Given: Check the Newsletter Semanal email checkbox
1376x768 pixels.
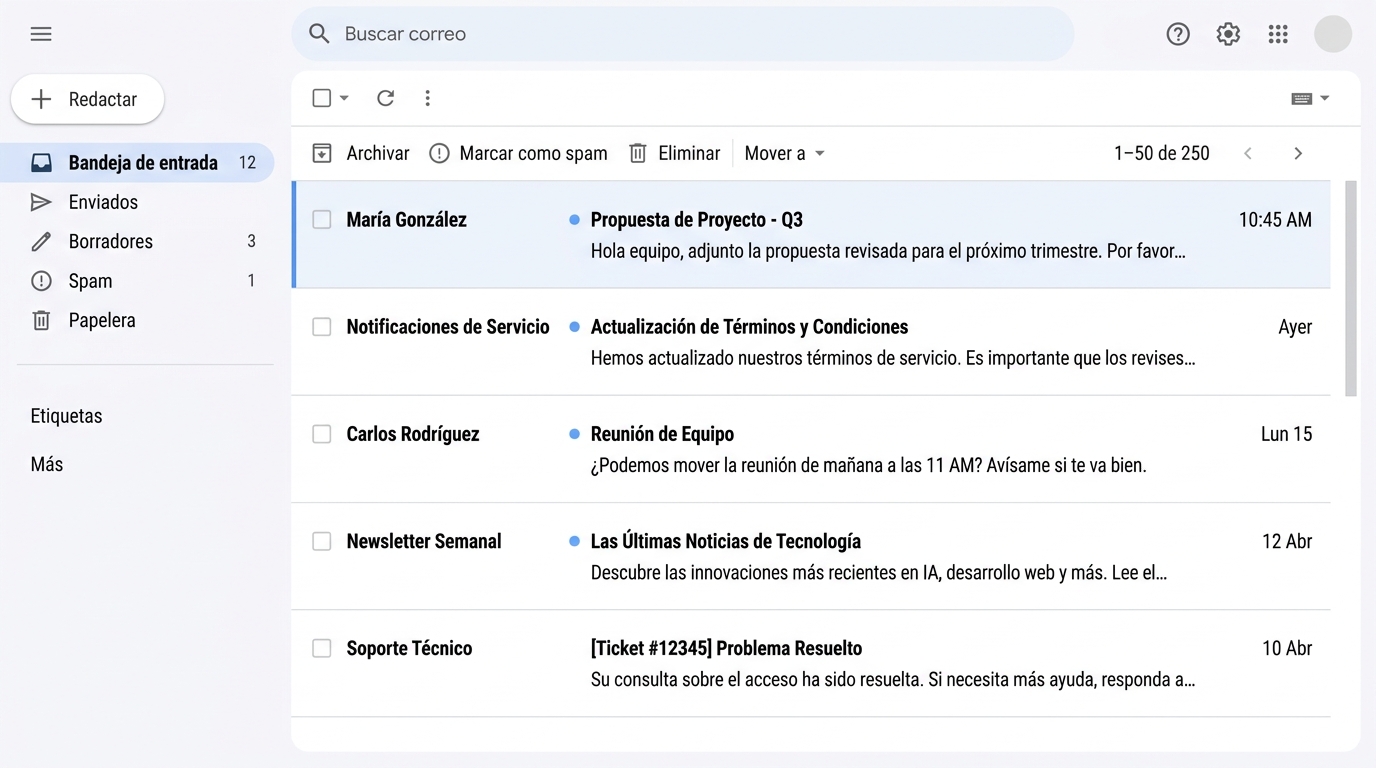Looking at the screenshot, I should (x=322, y=541).
